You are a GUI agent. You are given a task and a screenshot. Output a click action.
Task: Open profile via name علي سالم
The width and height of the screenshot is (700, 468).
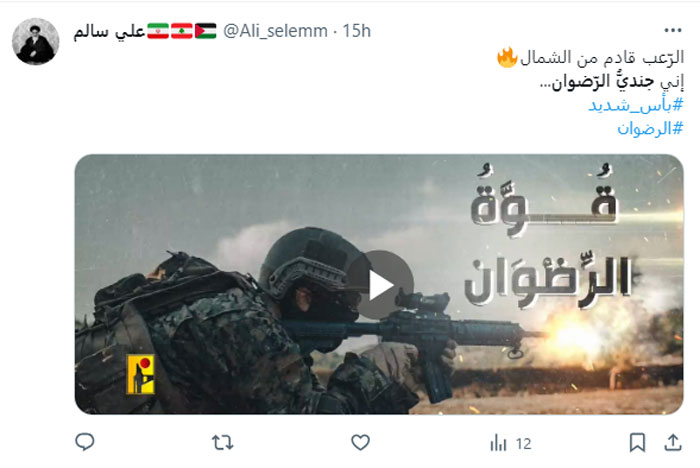(109, 31)
